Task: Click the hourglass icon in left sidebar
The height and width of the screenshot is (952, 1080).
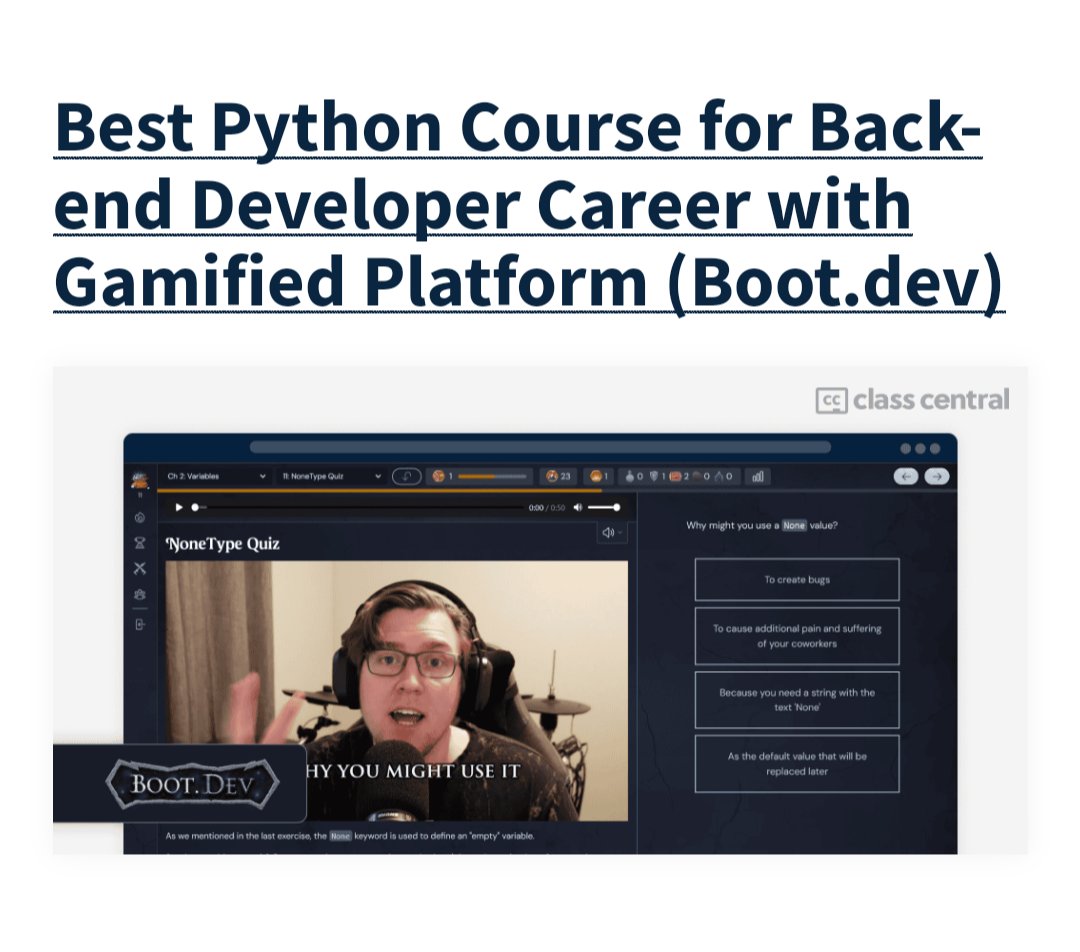Action: click(140, 543)
